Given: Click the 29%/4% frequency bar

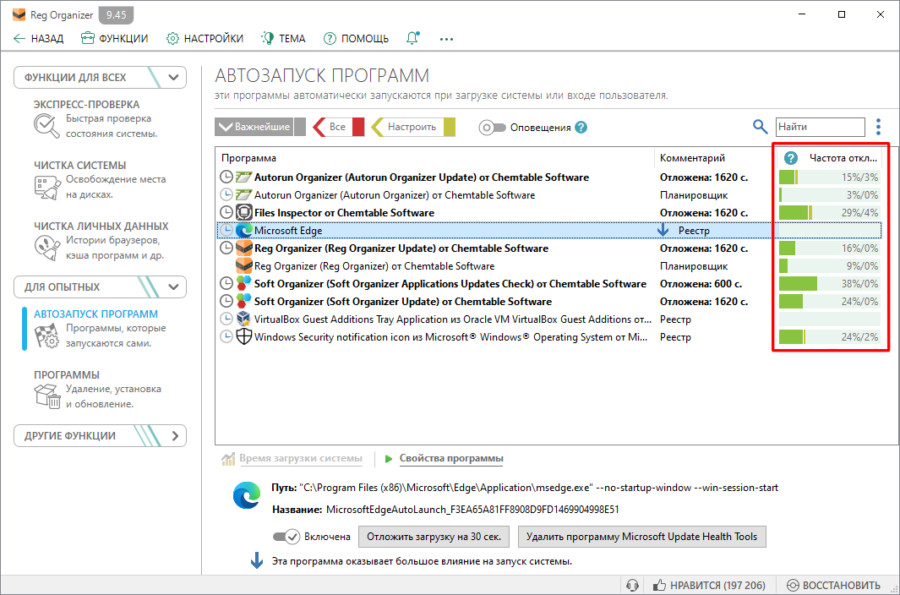Looking at the screenshot, I should point(829,212).
